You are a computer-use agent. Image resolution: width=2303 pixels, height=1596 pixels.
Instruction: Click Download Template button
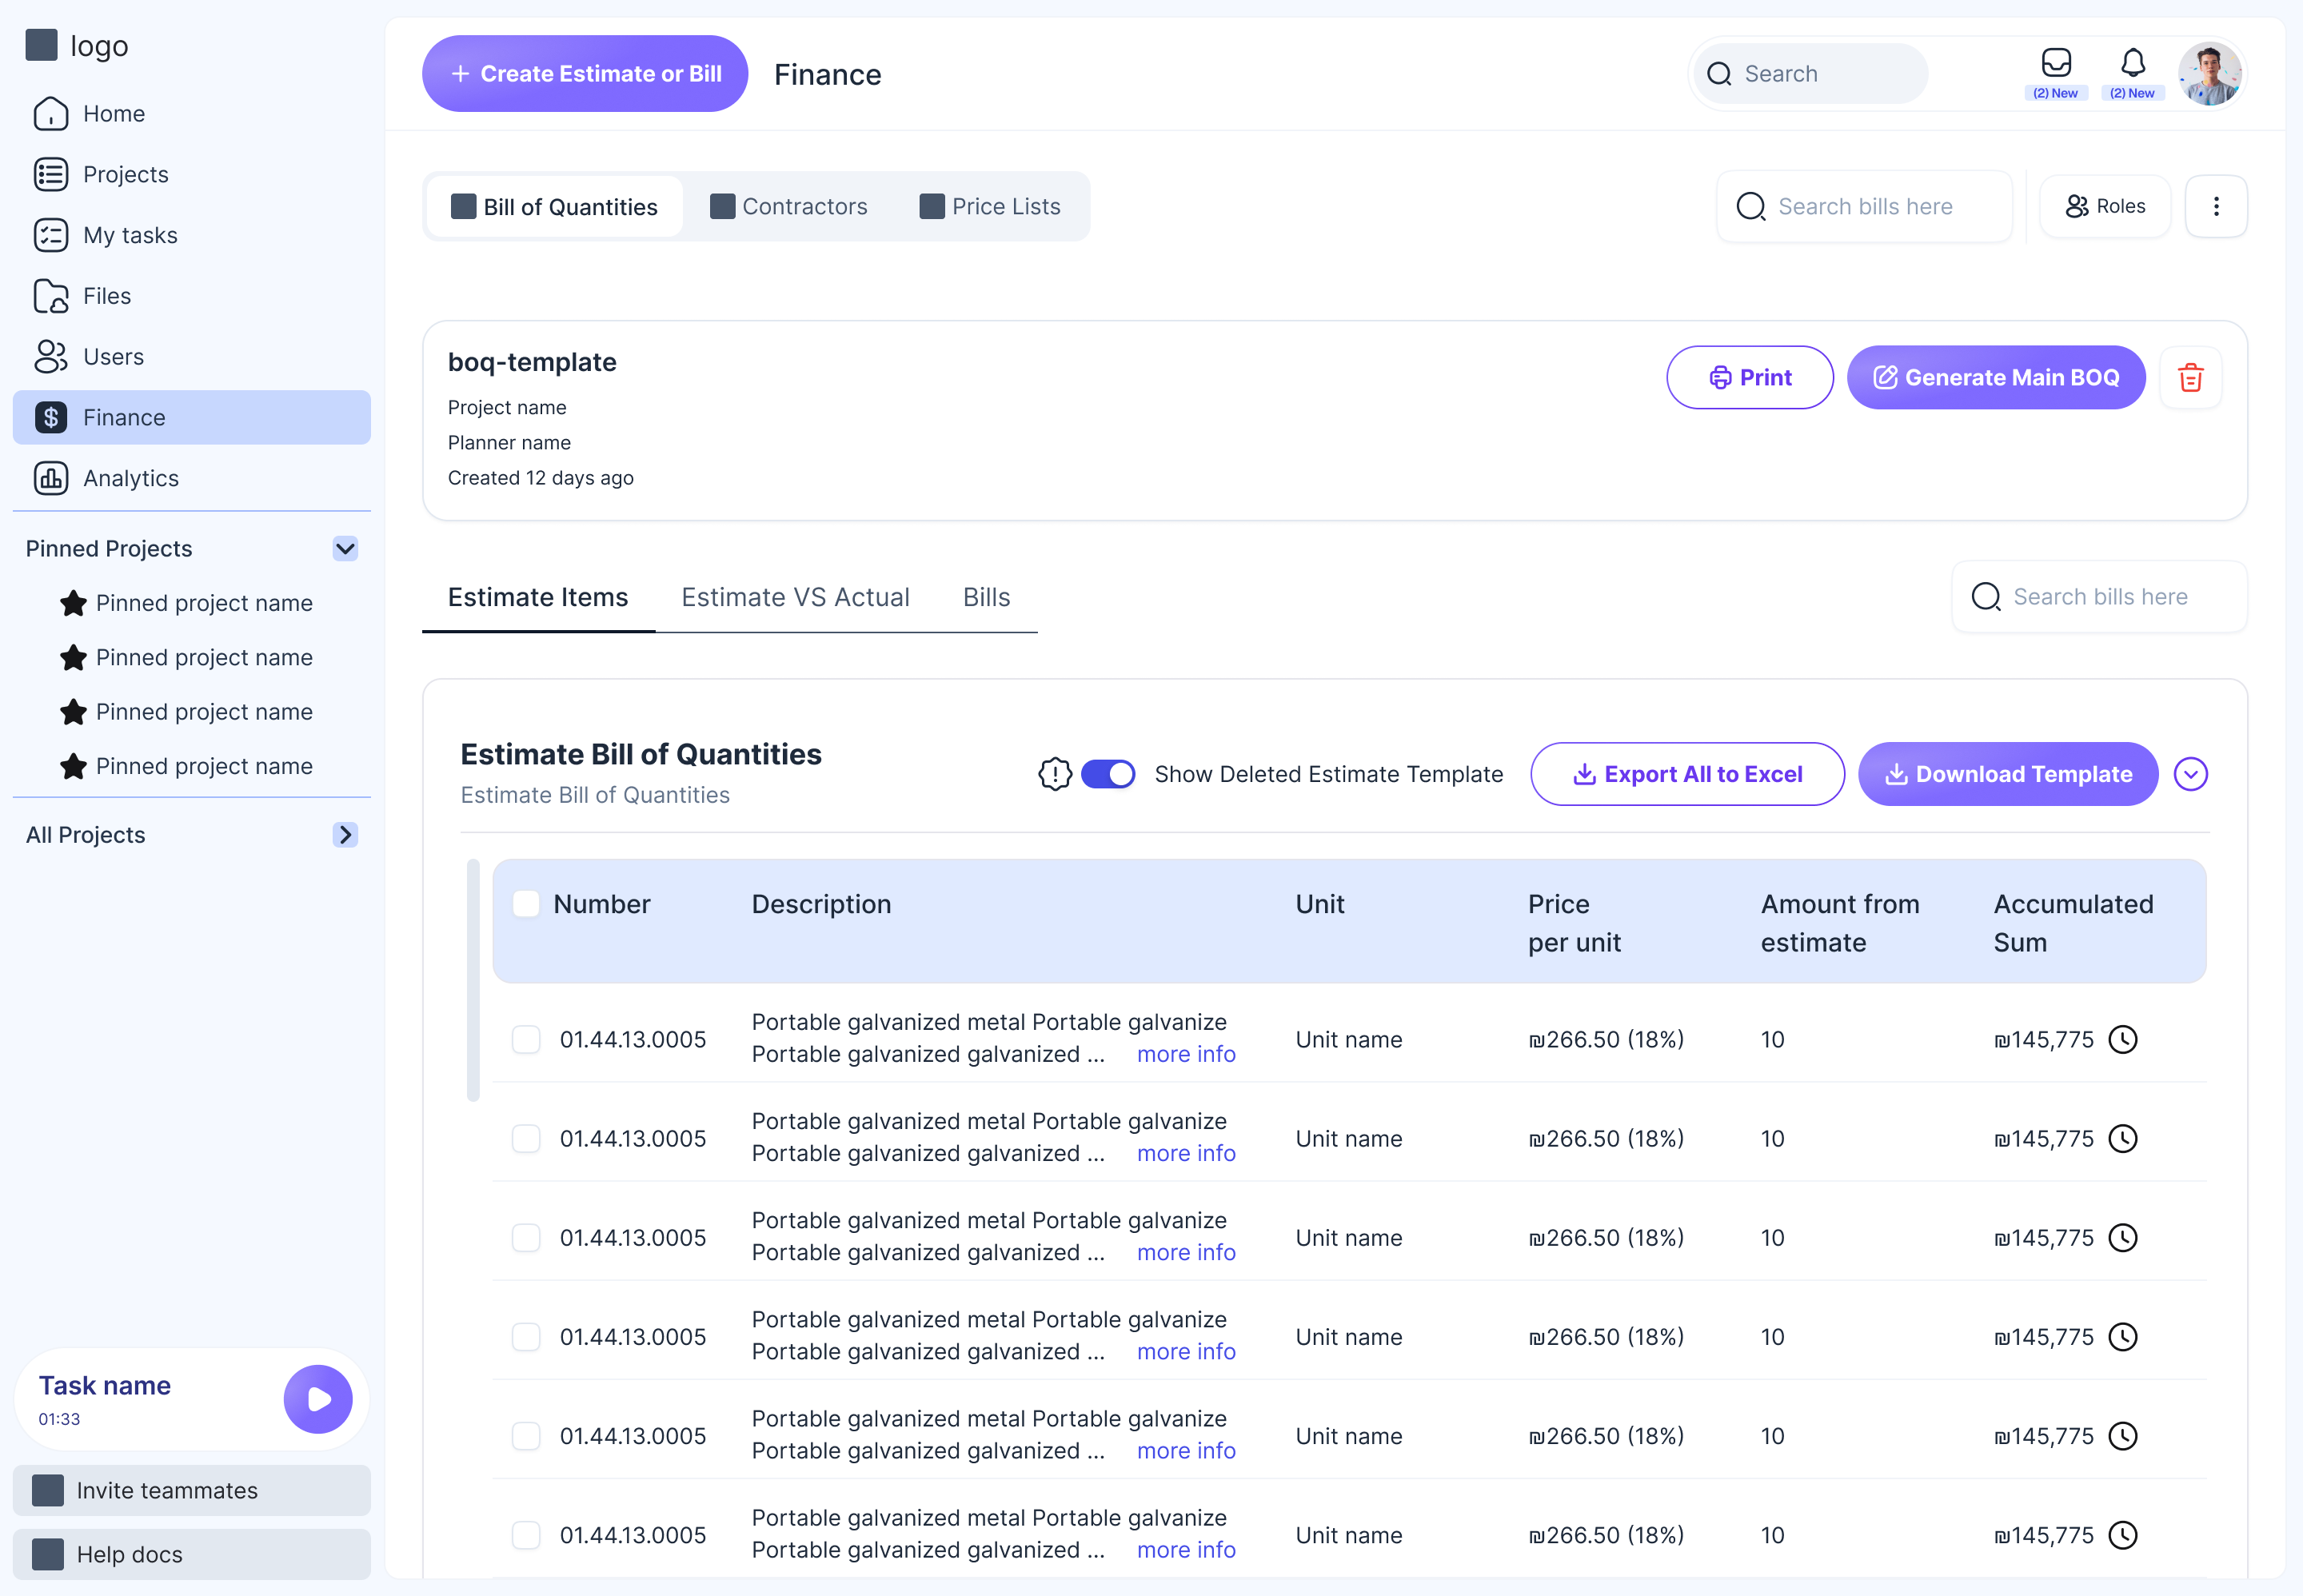(2007, 774)
